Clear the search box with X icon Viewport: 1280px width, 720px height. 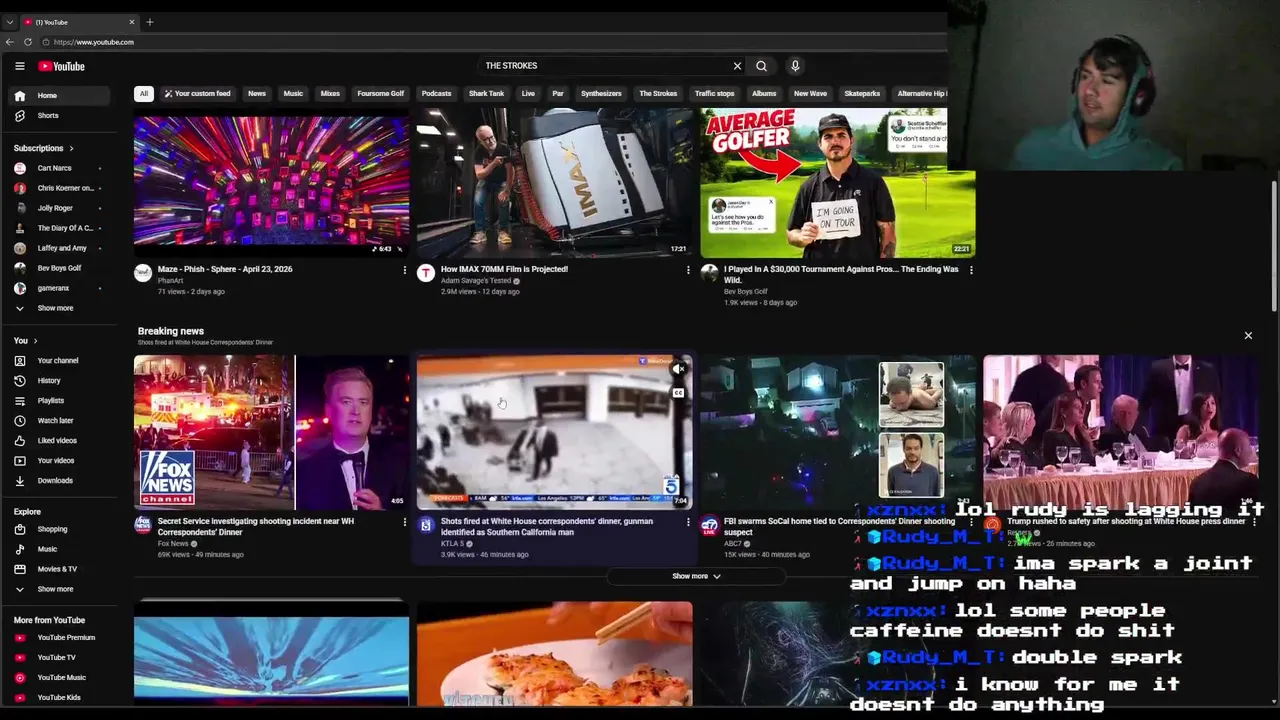click(x=737, y=66)
